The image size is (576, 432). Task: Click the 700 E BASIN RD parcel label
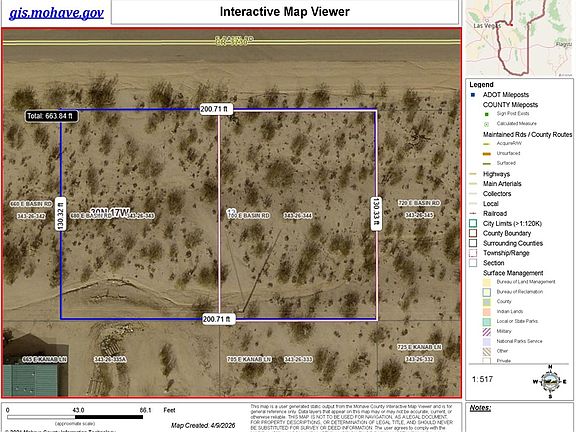pos(249,215)
